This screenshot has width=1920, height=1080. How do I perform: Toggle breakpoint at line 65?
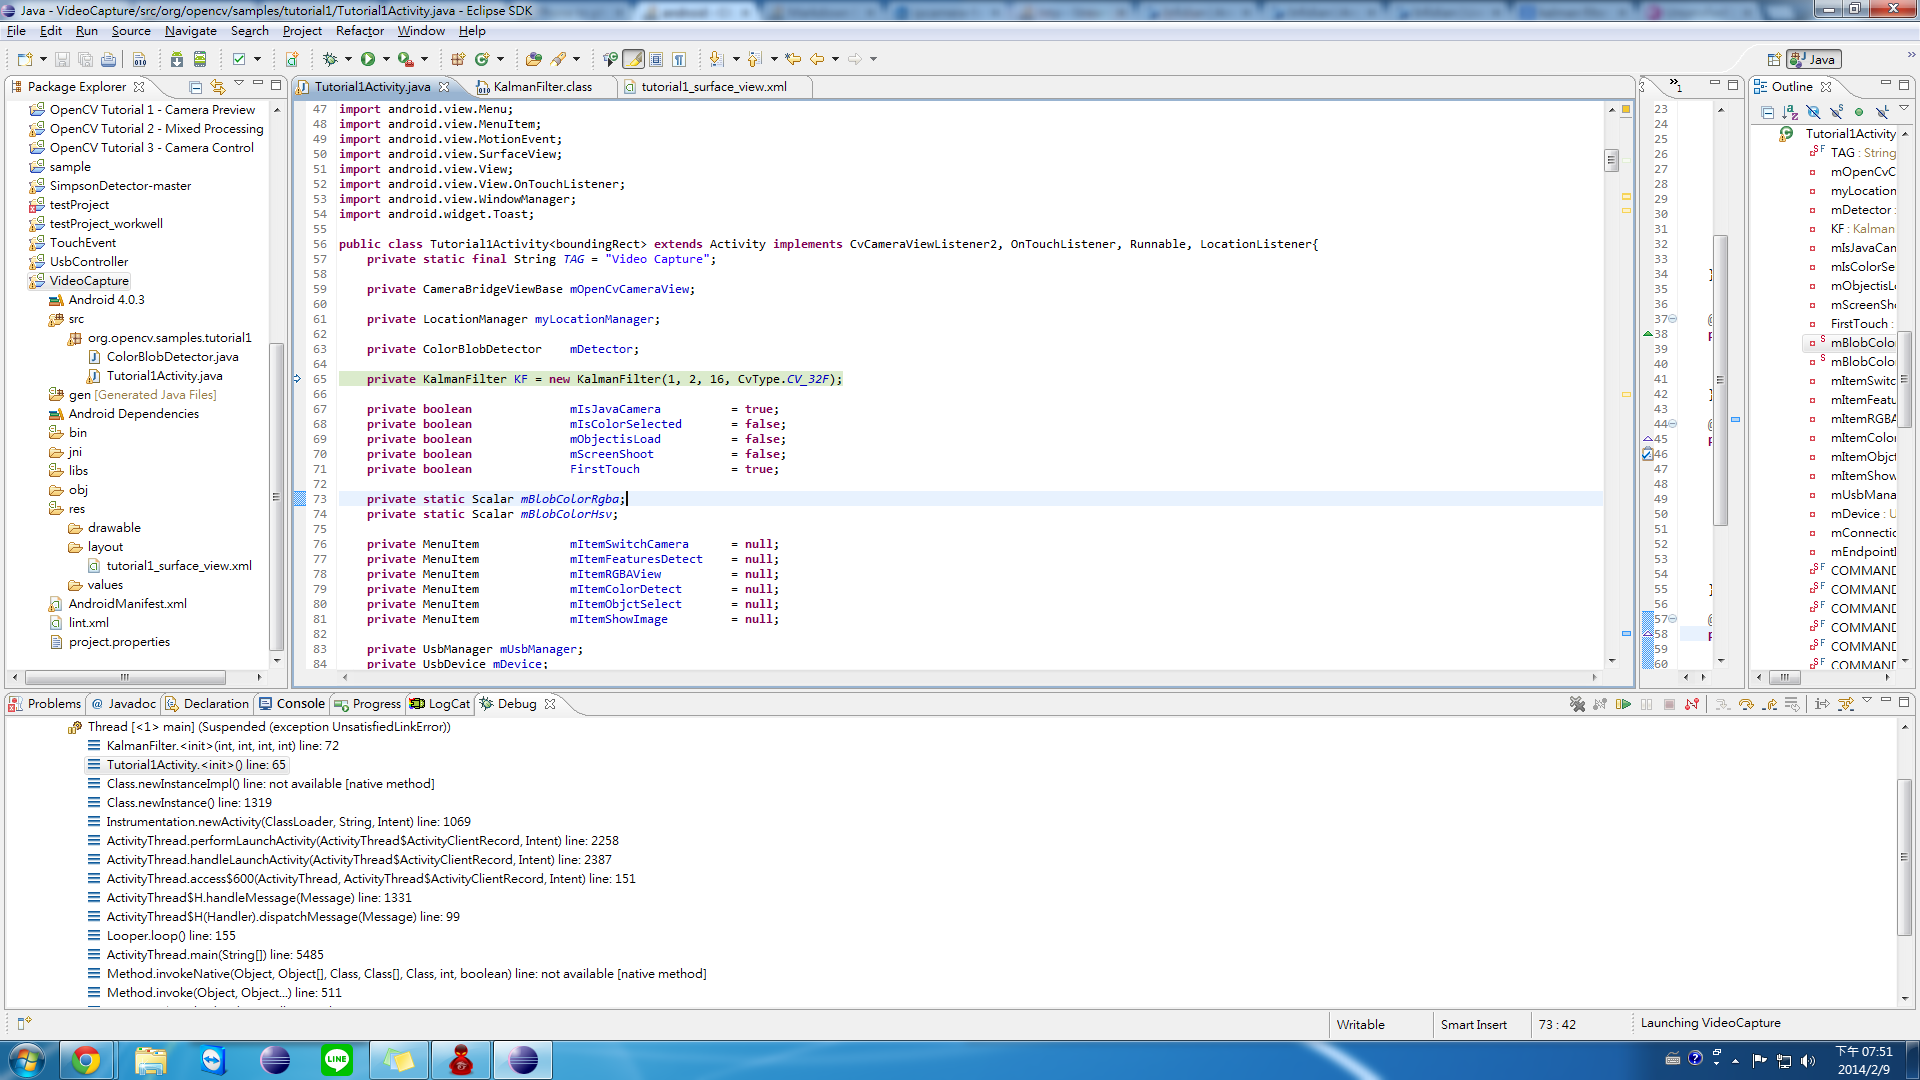click(297, 378)
